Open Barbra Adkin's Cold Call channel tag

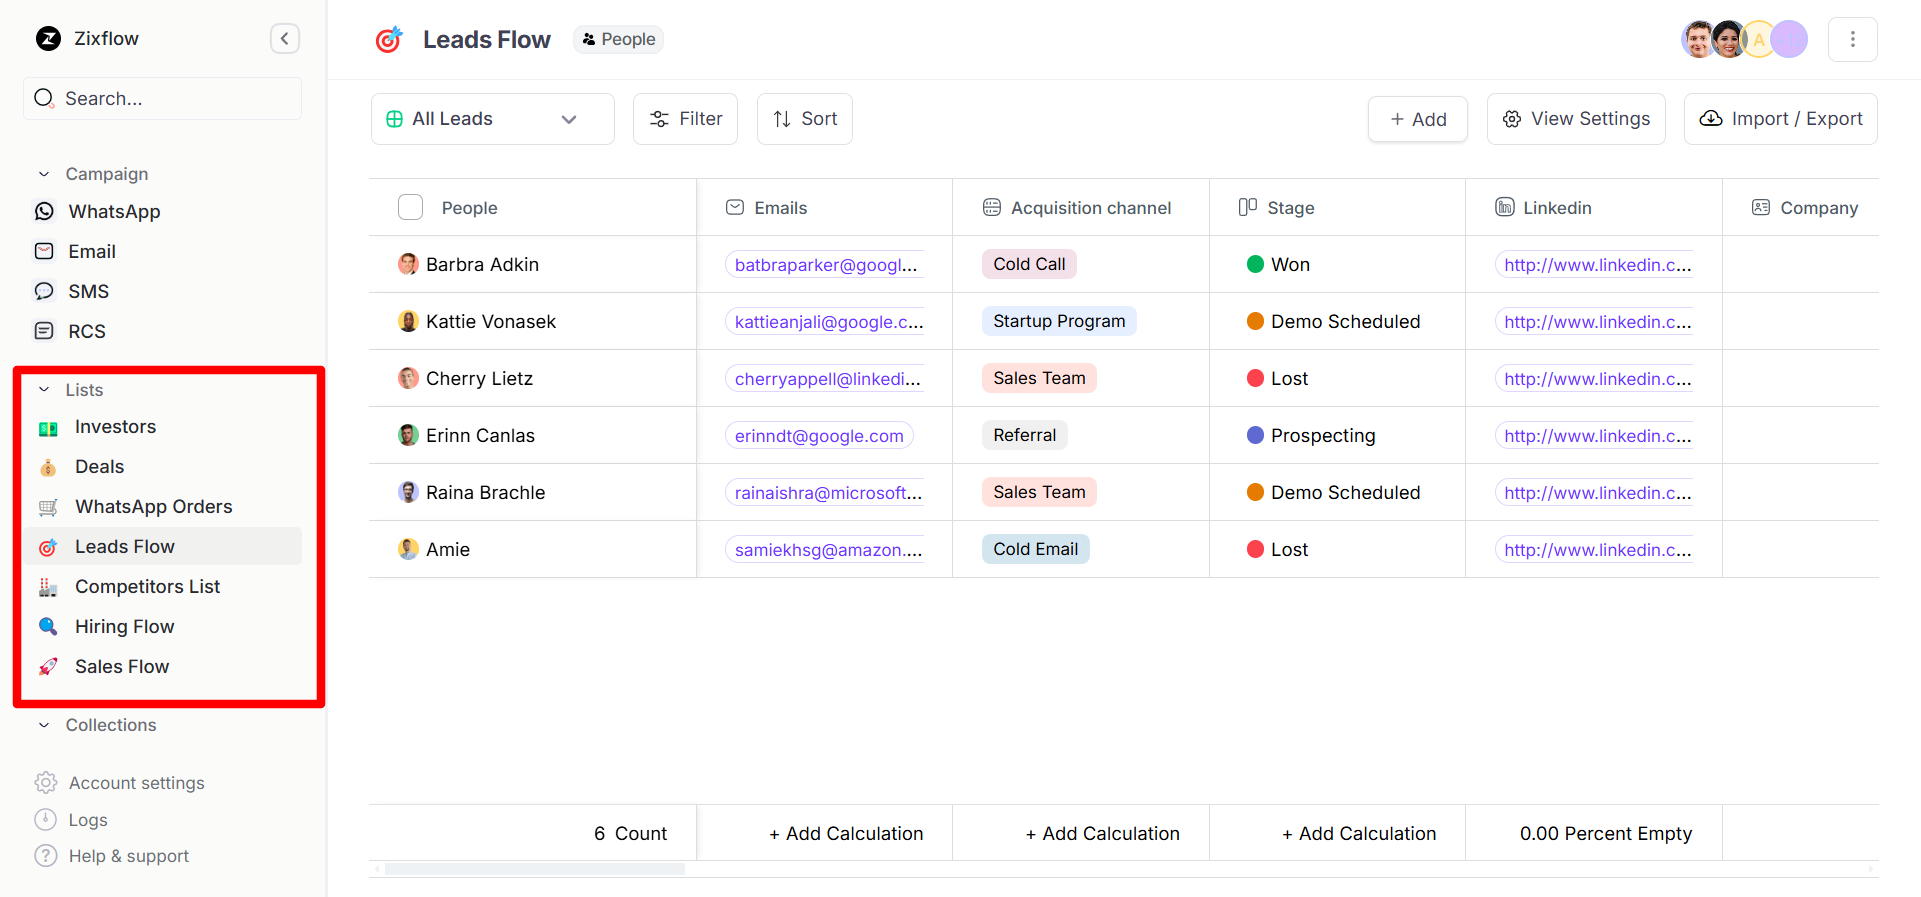coord(1029,264)
